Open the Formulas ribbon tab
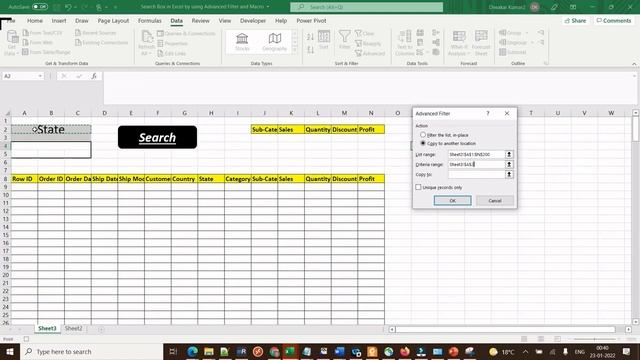 (149, 20)
